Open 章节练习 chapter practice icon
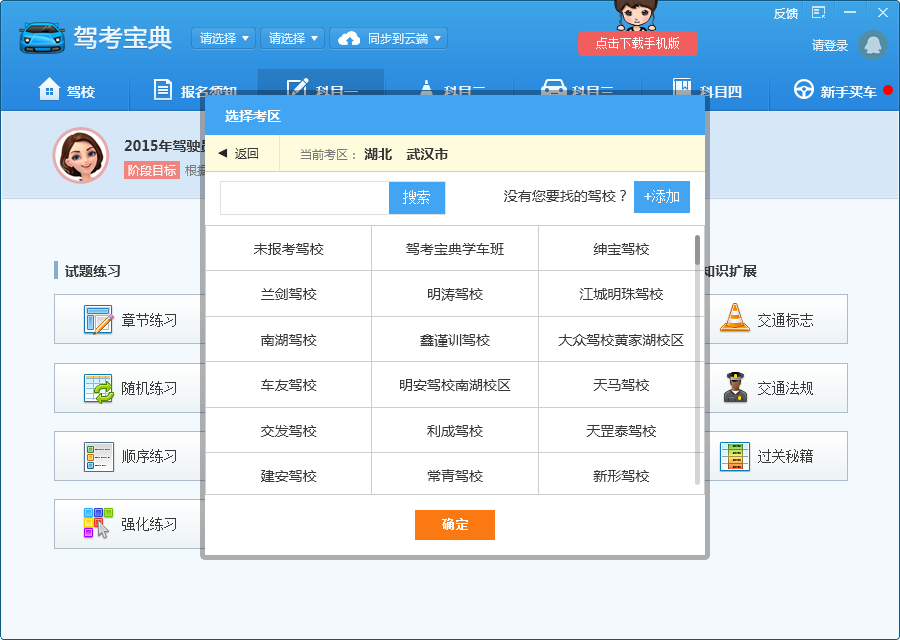900x640 pixels. (x=99, y=320)
